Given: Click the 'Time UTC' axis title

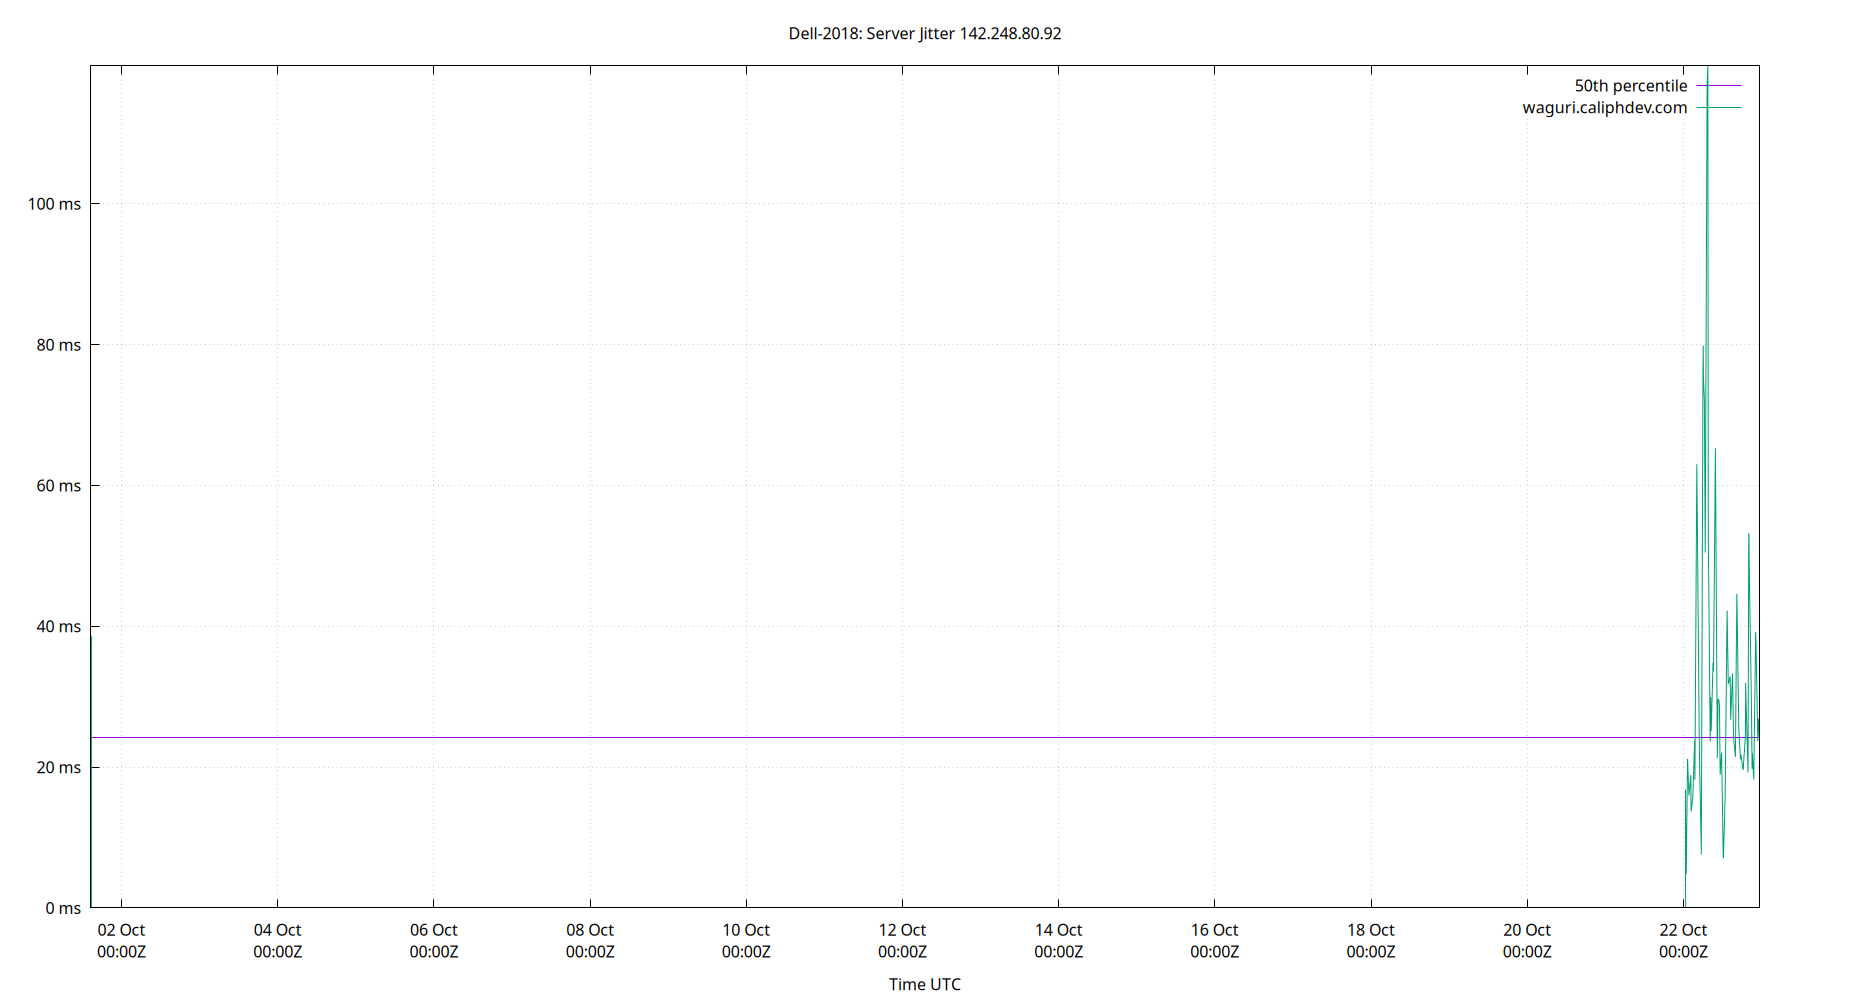Looking at the screenshot, I should (x=925, y=984).
